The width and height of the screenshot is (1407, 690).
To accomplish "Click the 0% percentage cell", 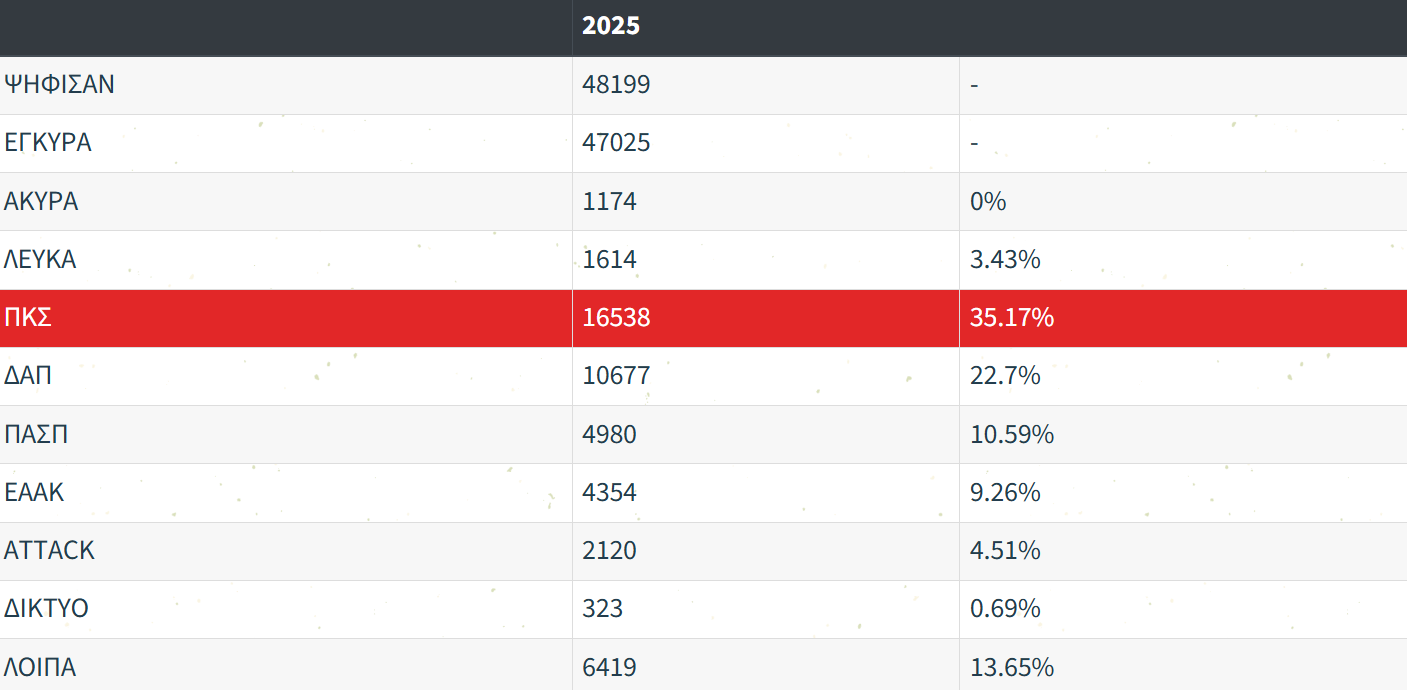I will click(988, 202).
